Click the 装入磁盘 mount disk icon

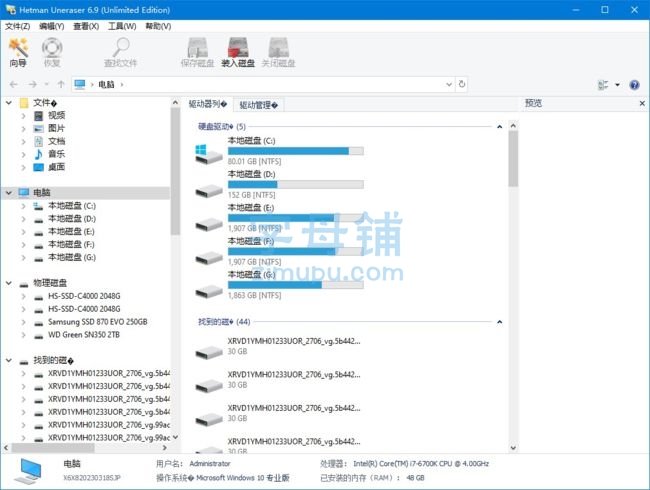tap(238, 48)
